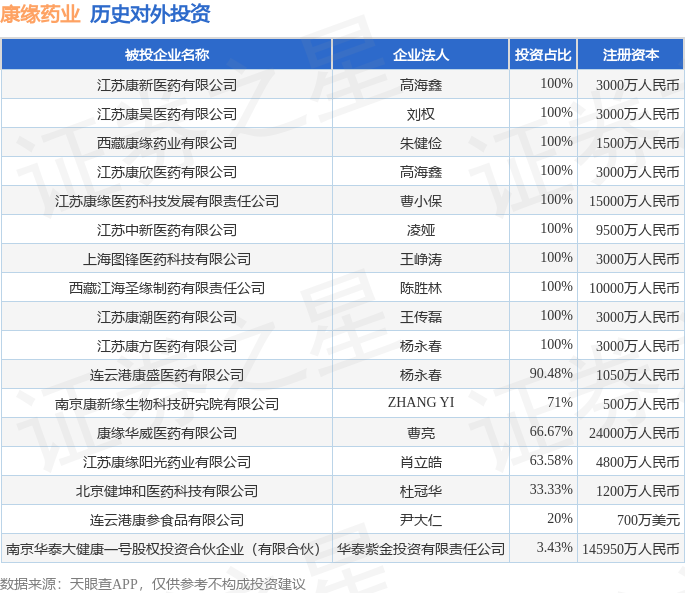This screenshot has width=685, height=593.
Task: Click legal person 凌娅
Action: (x=421, y=230)
